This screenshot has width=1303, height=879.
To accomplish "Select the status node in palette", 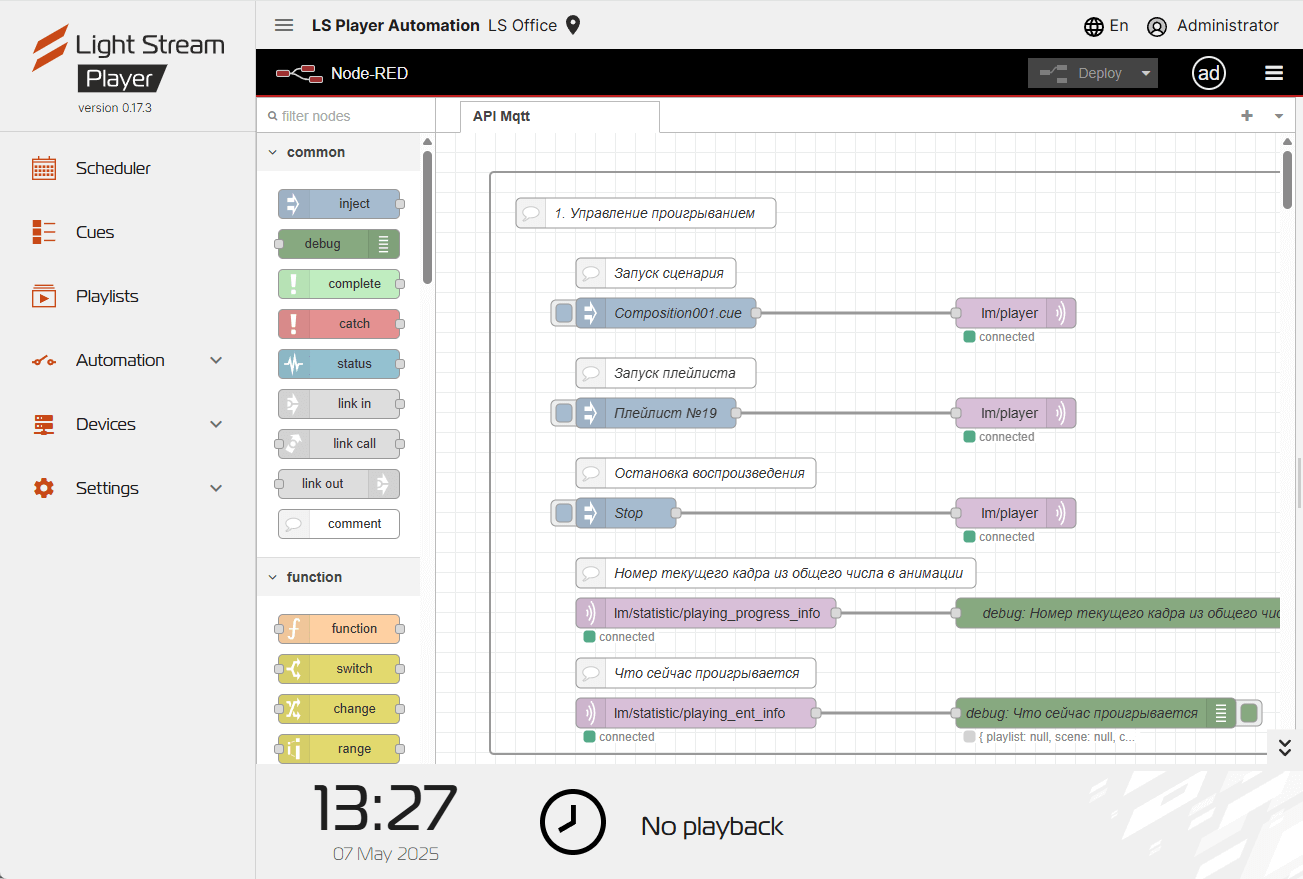I will point(339,364).
